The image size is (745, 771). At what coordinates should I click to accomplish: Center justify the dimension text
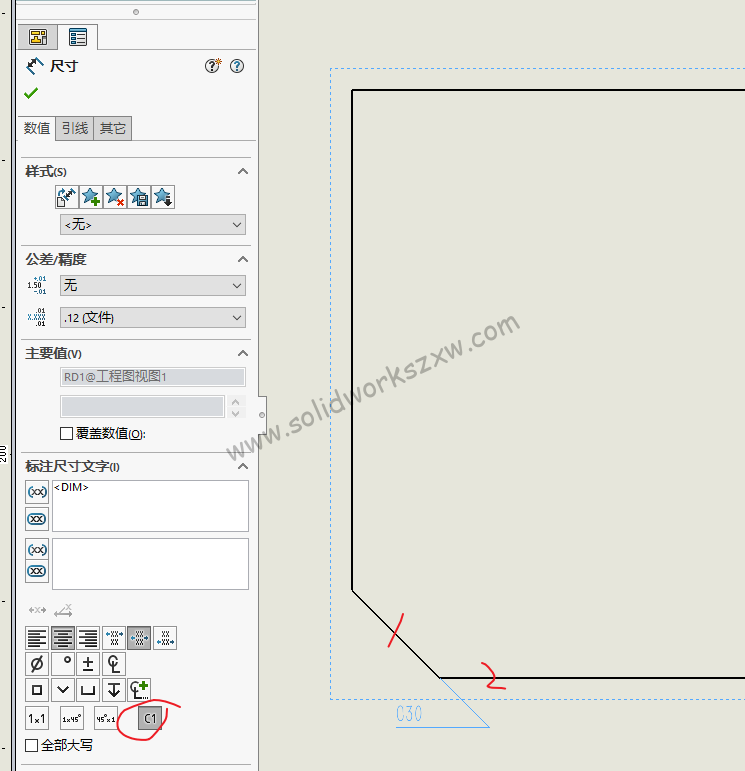click(62, 638)
